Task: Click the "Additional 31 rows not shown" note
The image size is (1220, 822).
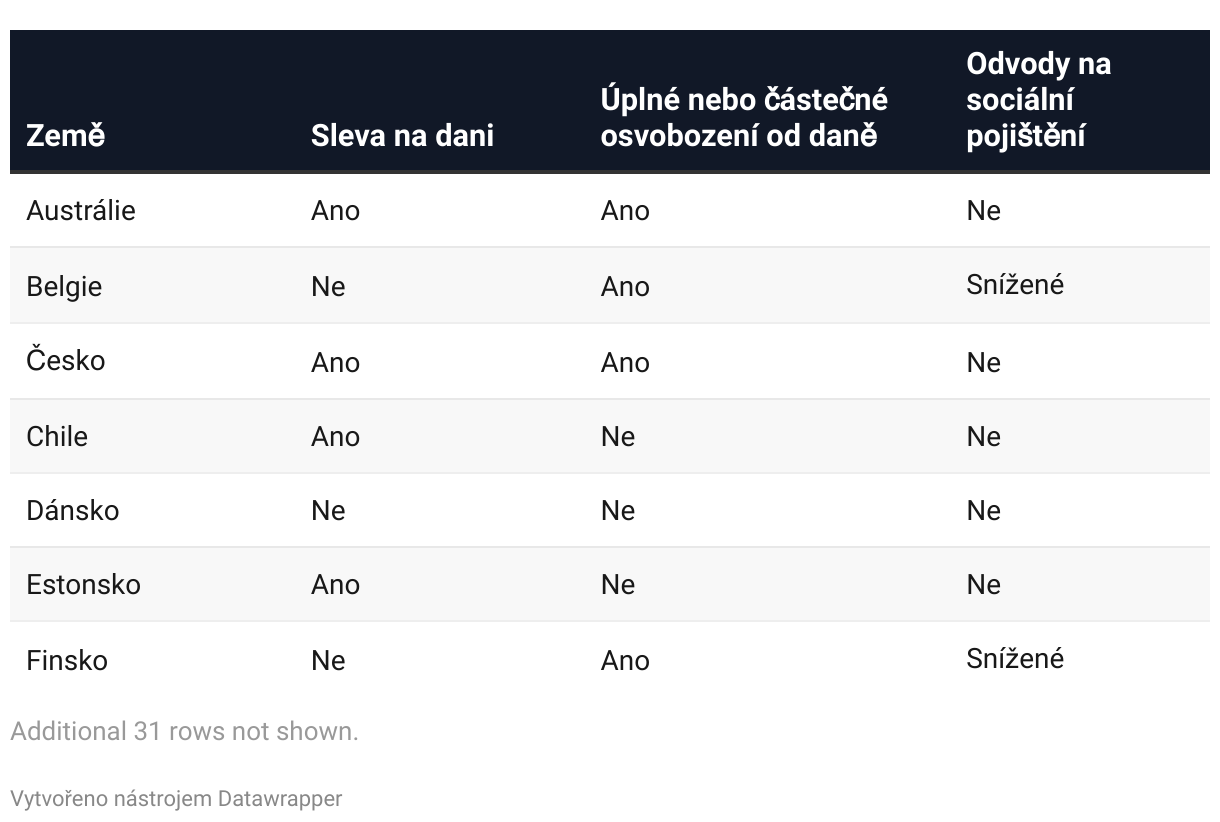Action: (184, 731)
